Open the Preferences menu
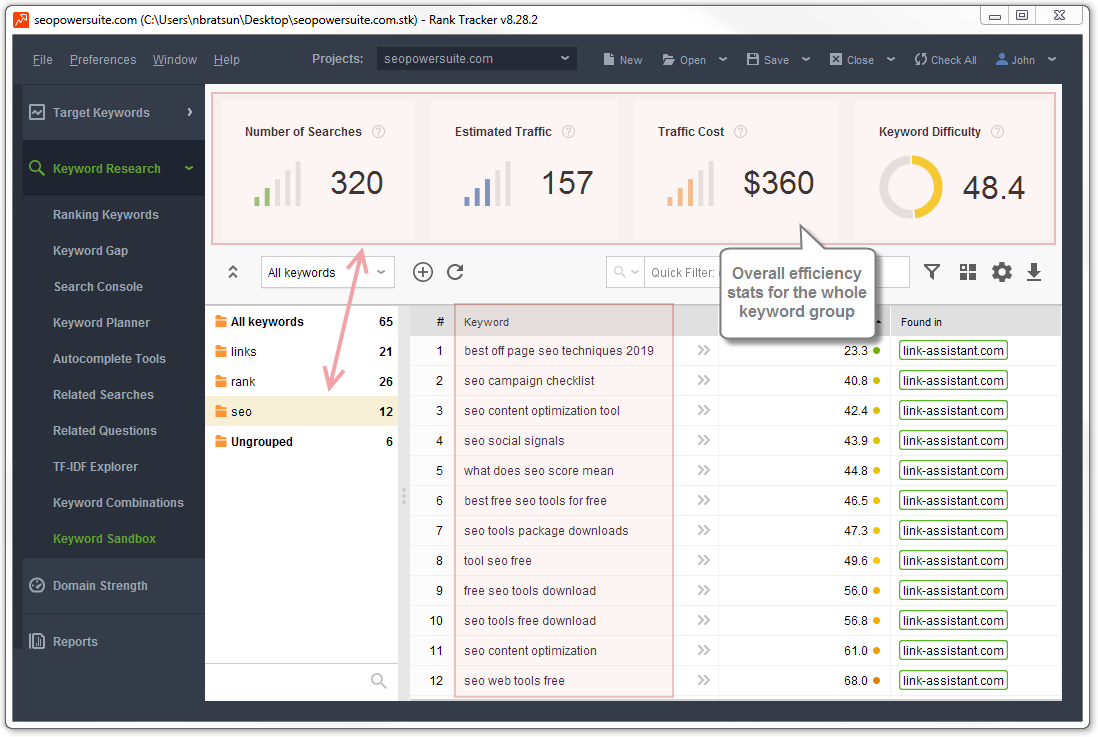Screen dimensions: 1098x737 click(x=103, y=60)
